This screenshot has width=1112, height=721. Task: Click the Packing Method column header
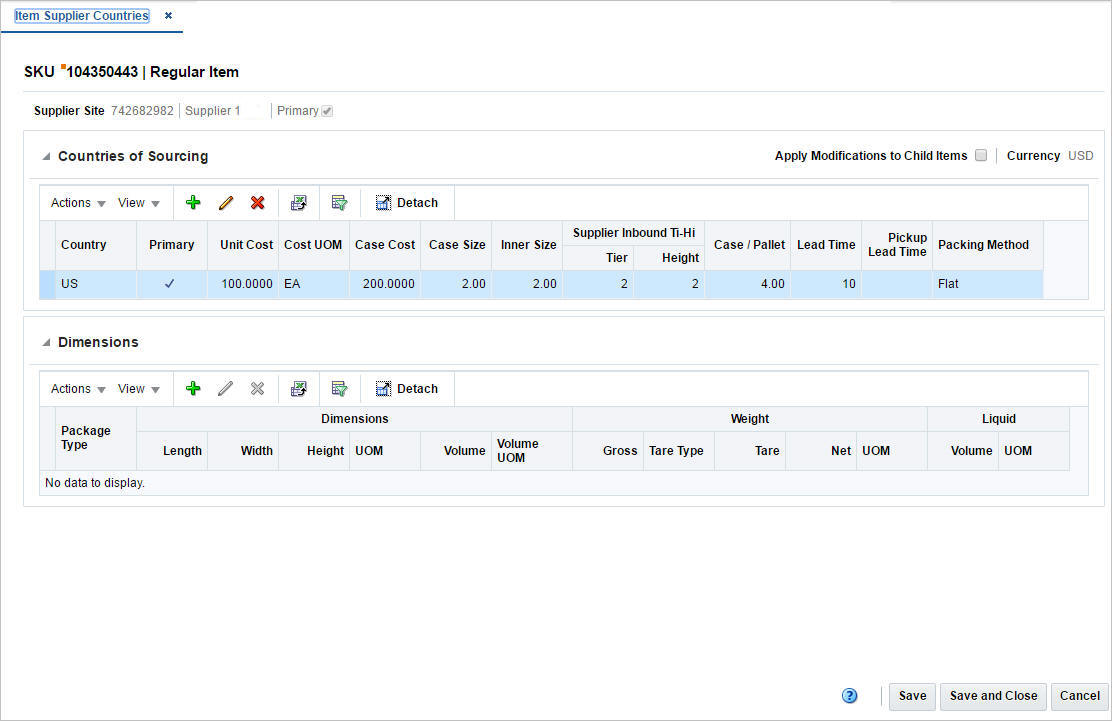point(988,245)
